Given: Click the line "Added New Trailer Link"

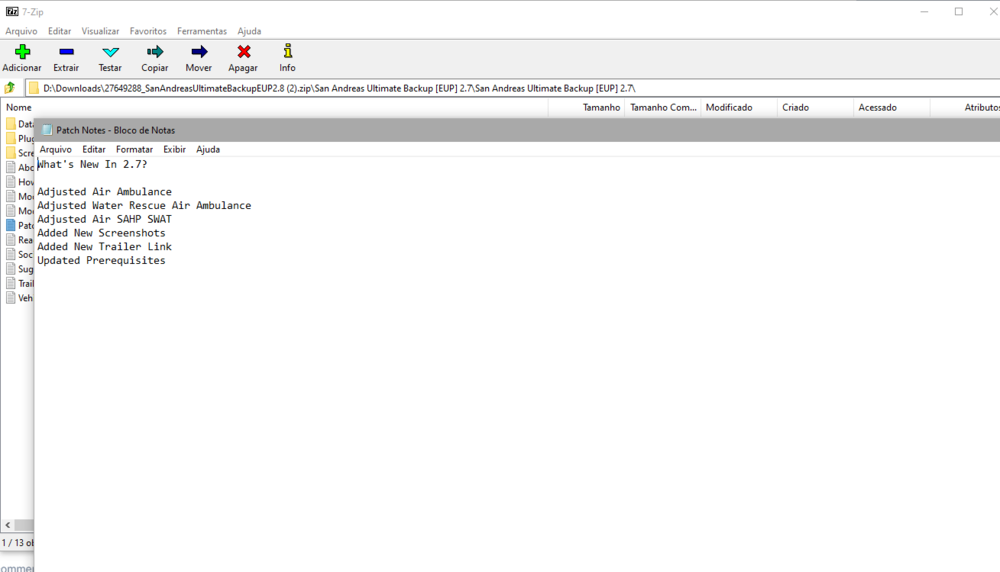Looking at the screenshot, I should click(105, 246).
